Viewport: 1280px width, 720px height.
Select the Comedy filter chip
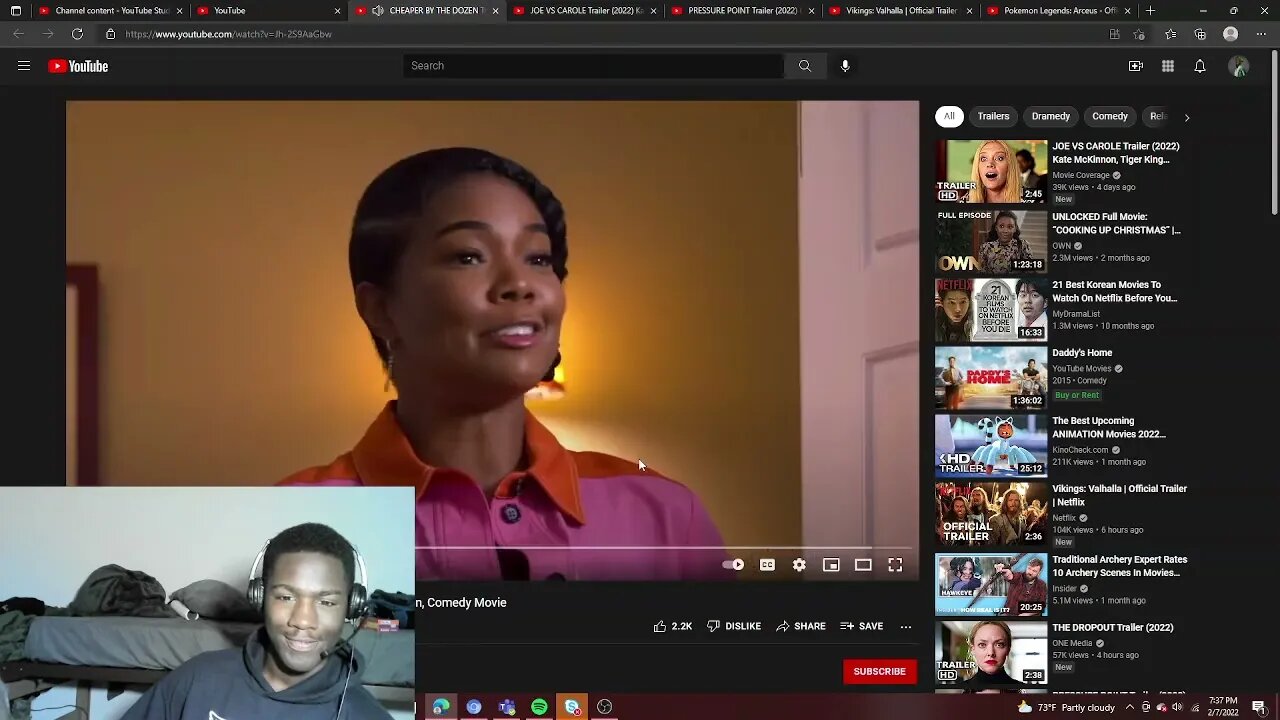pyautogui.click(x=1110, y=116)
